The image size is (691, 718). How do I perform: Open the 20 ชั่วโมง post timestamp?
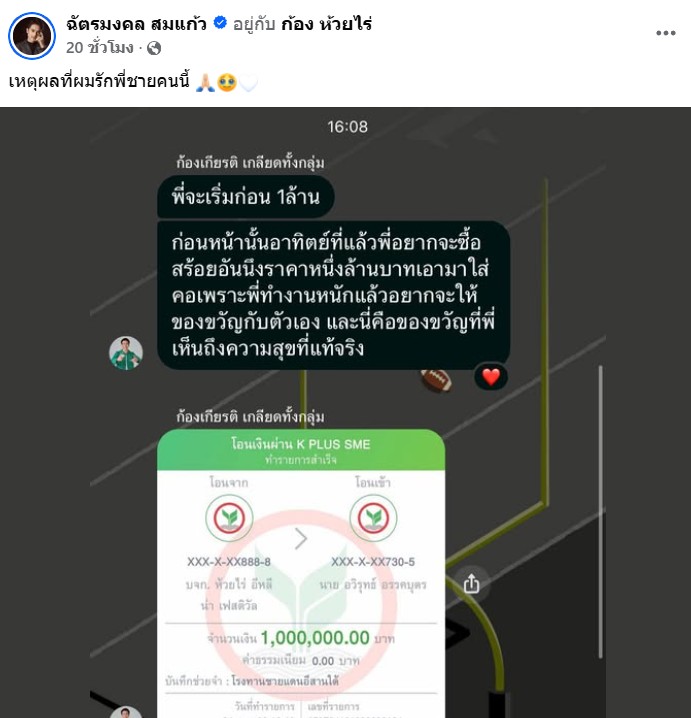(x=99, y=48)
